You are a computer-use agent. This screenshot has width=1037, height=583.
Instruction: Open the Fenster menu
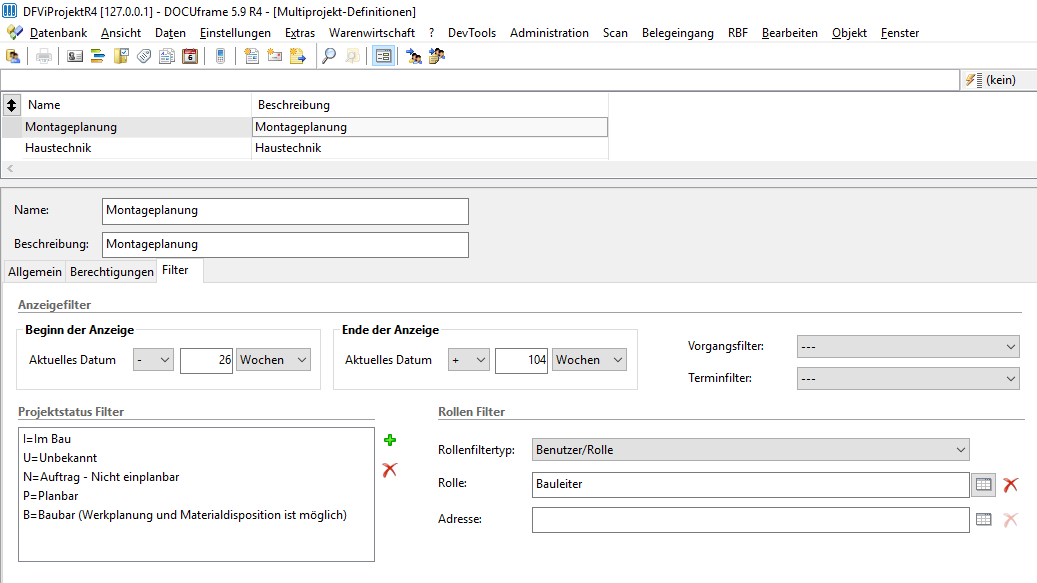tap(899, 32)
